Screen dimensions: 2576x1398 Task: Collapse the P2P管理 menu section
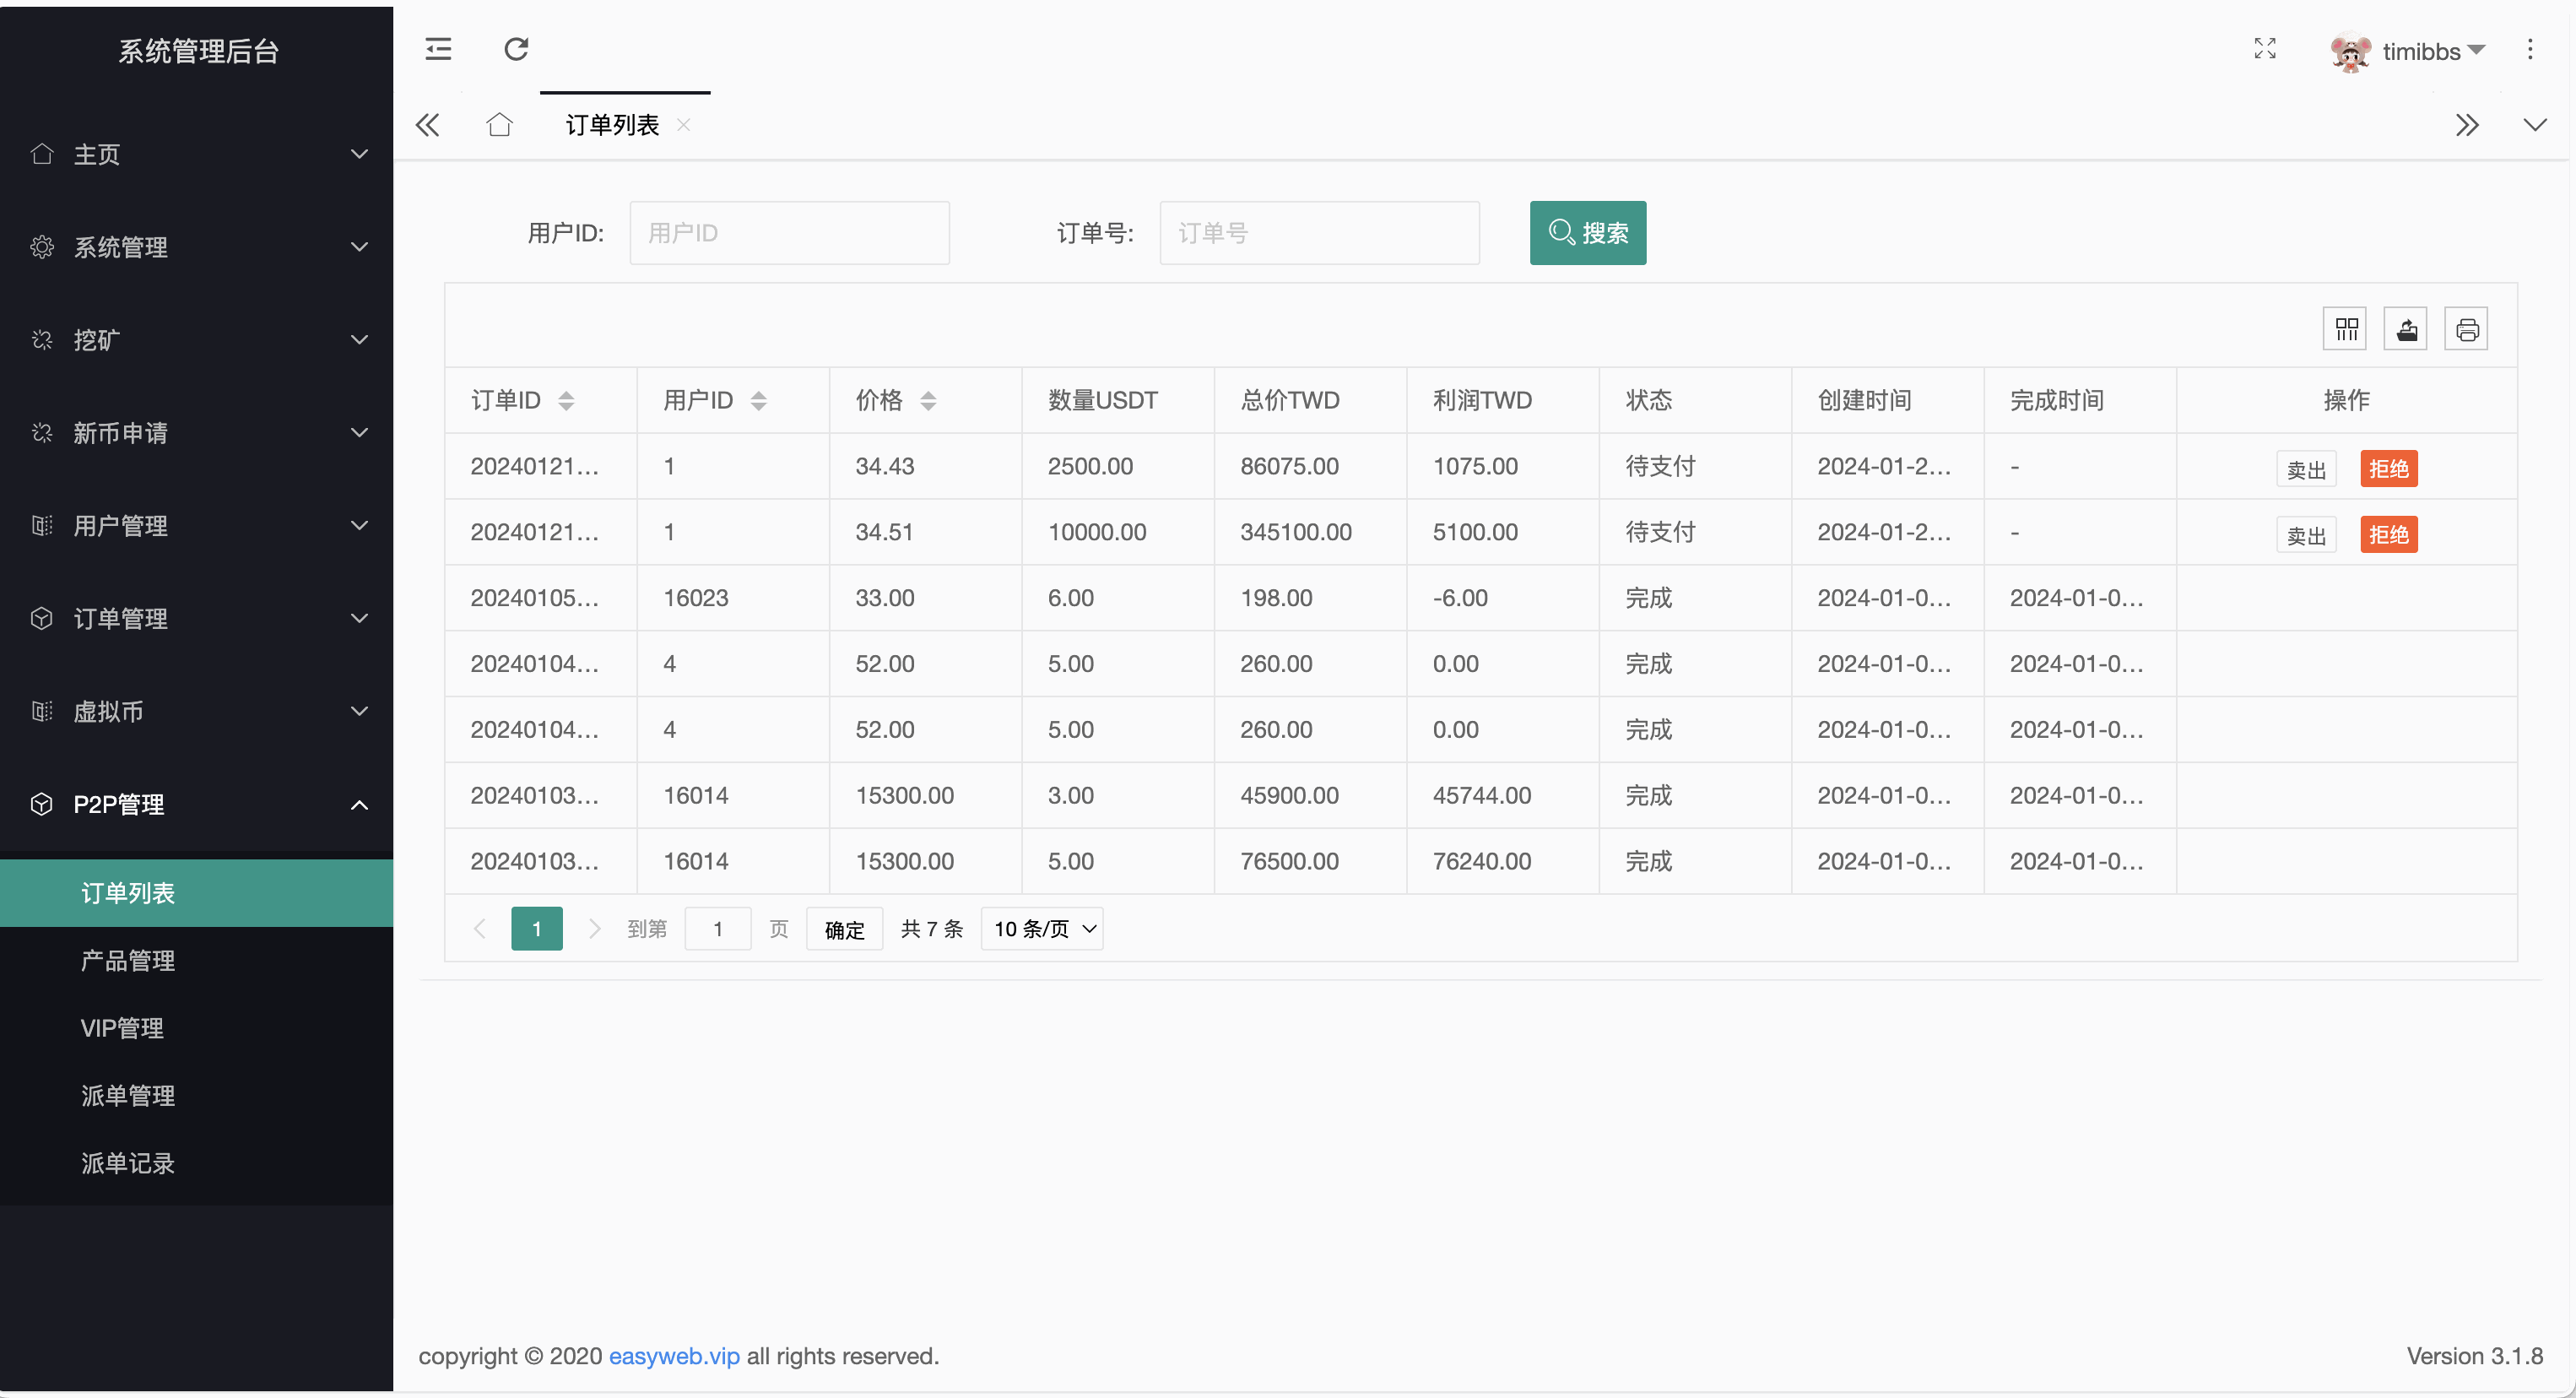(197, 804)
